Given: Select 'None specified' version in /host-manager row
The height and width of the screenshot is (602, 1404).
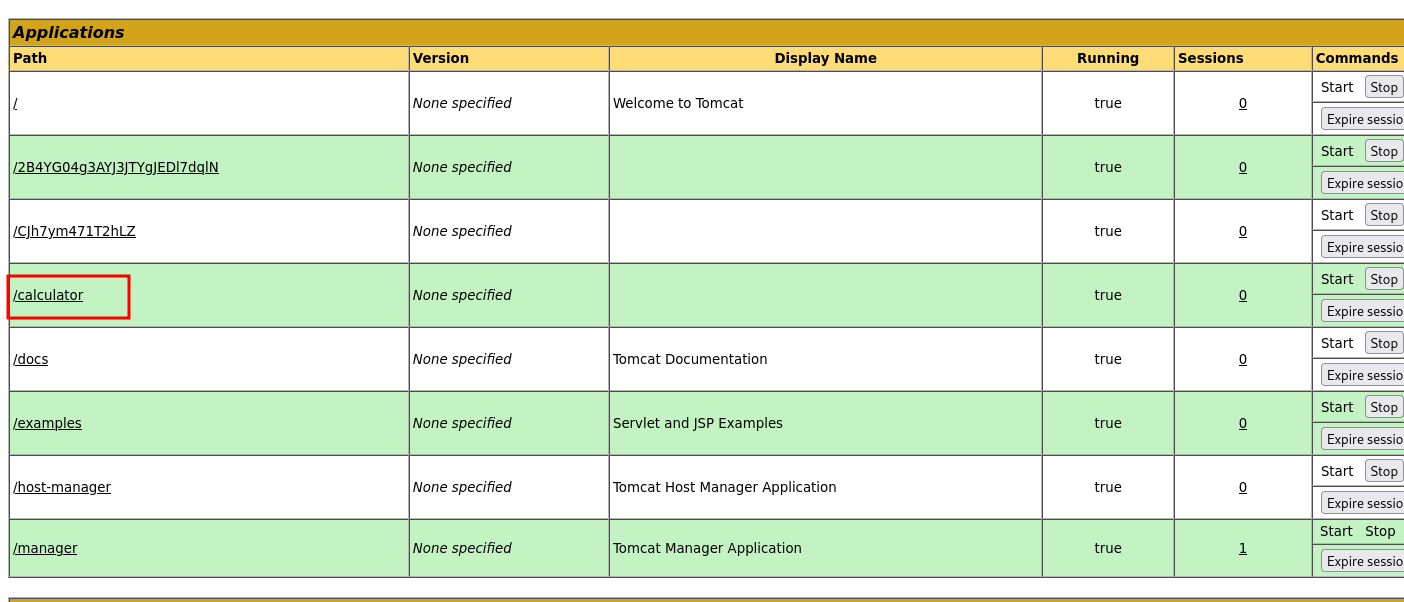Looking at the screenshot, I should point(462,487).
